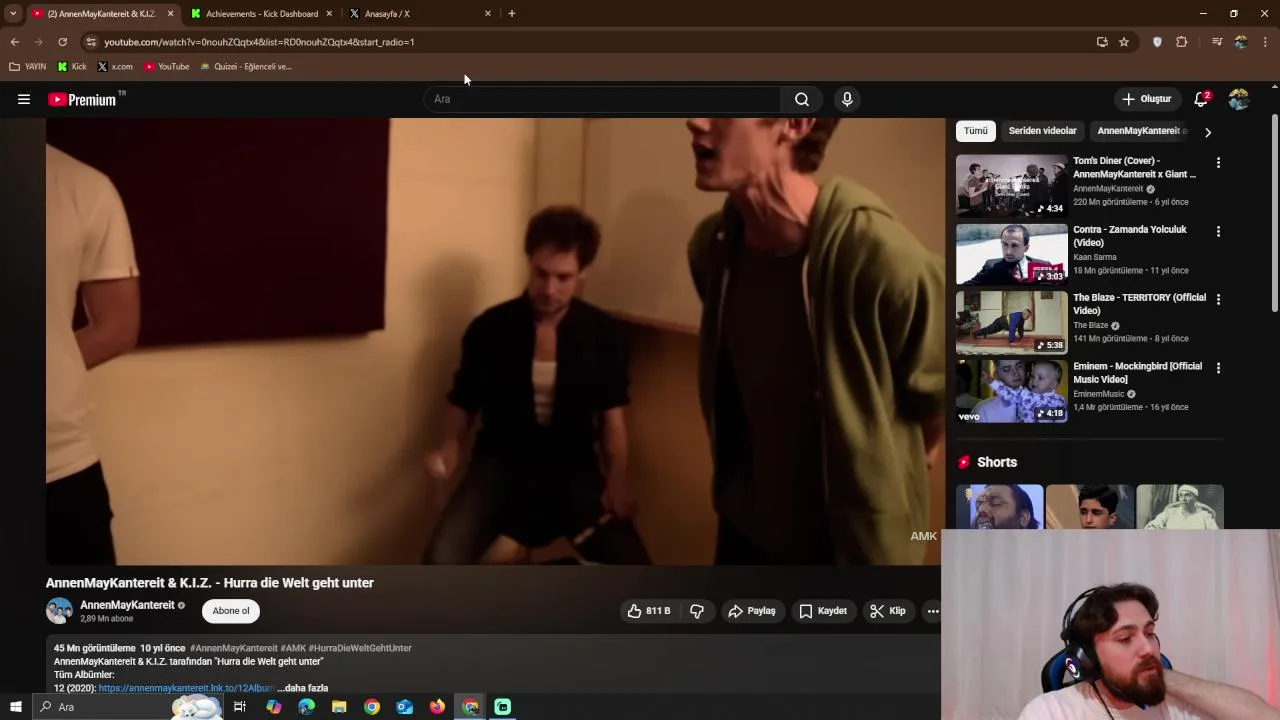Subscribe with Abone ol button
This screenshot has width=1280, height=720.
click(231, 611)
